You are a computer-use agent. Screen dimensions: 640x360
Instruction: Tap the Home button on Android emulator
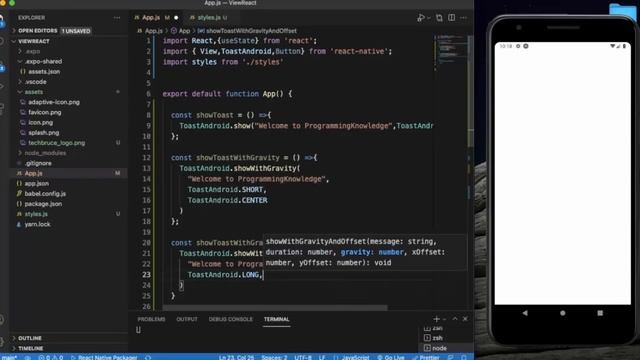562,313
